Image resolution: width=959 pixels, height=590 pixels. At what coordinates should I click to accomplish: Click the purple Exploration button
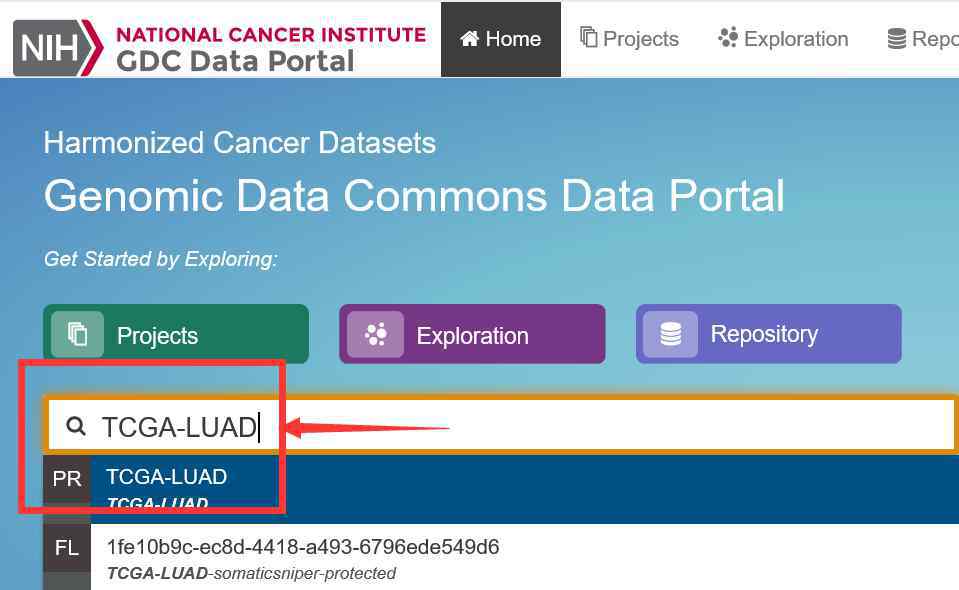click(x=472, y=334)
